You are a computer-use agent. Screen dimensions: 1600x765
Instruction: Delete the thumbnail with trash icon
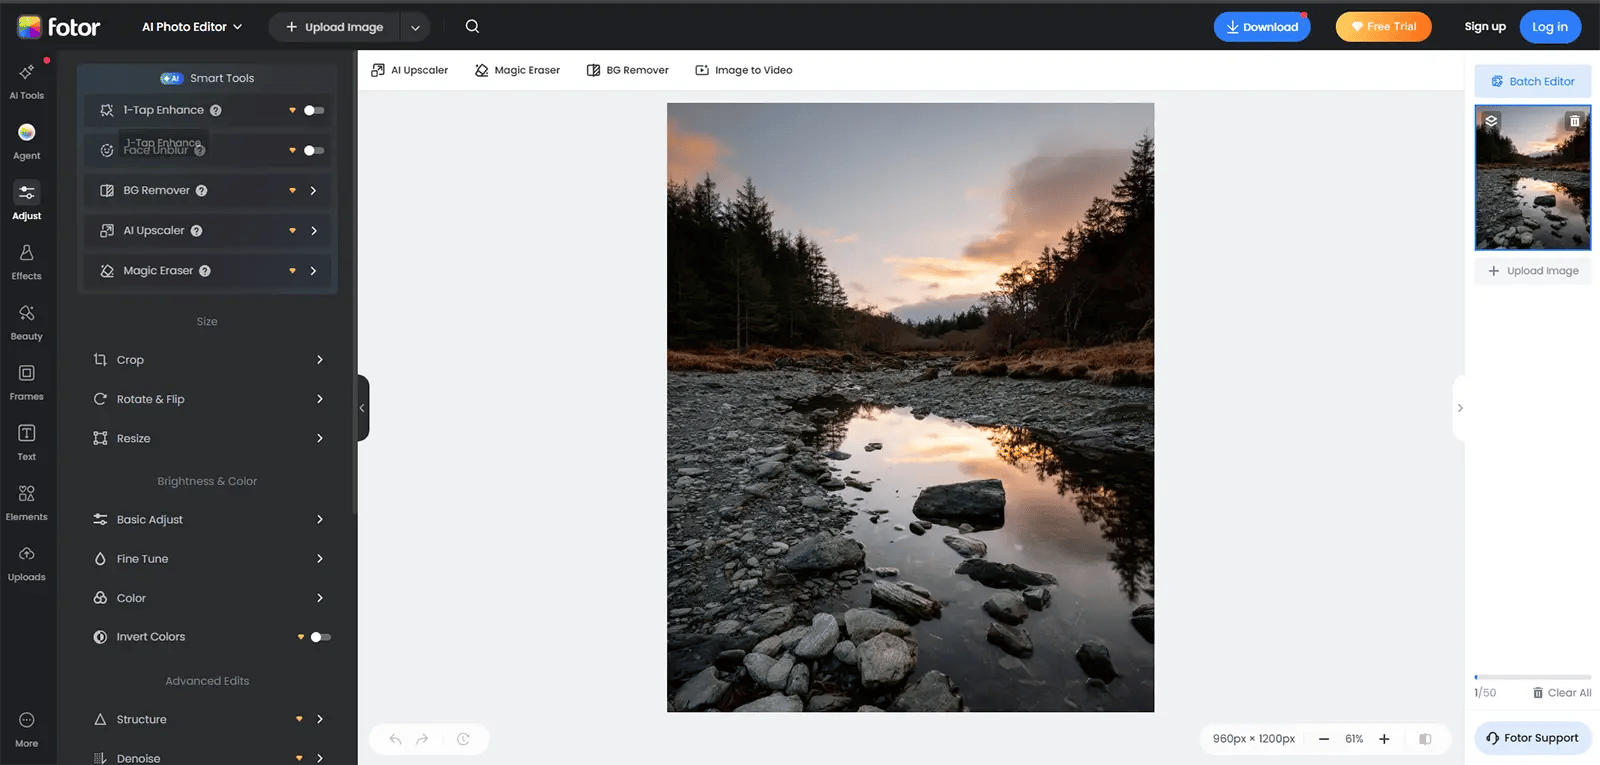pyautogui.click(x=1575, y=121)
